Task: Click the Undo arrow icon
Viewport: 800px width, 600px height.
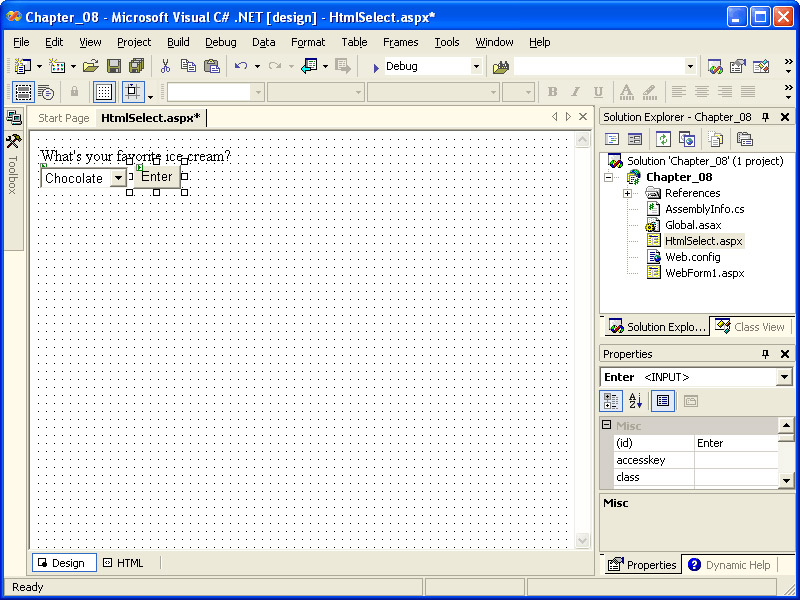Action: tap(240, 66)
